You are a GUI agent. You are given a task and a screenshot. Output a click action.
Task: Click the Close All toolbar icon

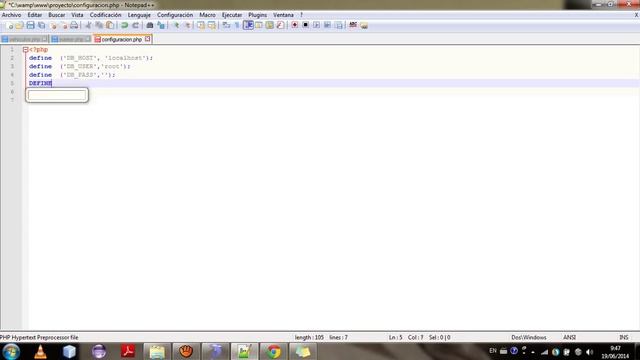click(x=63, y=25)
